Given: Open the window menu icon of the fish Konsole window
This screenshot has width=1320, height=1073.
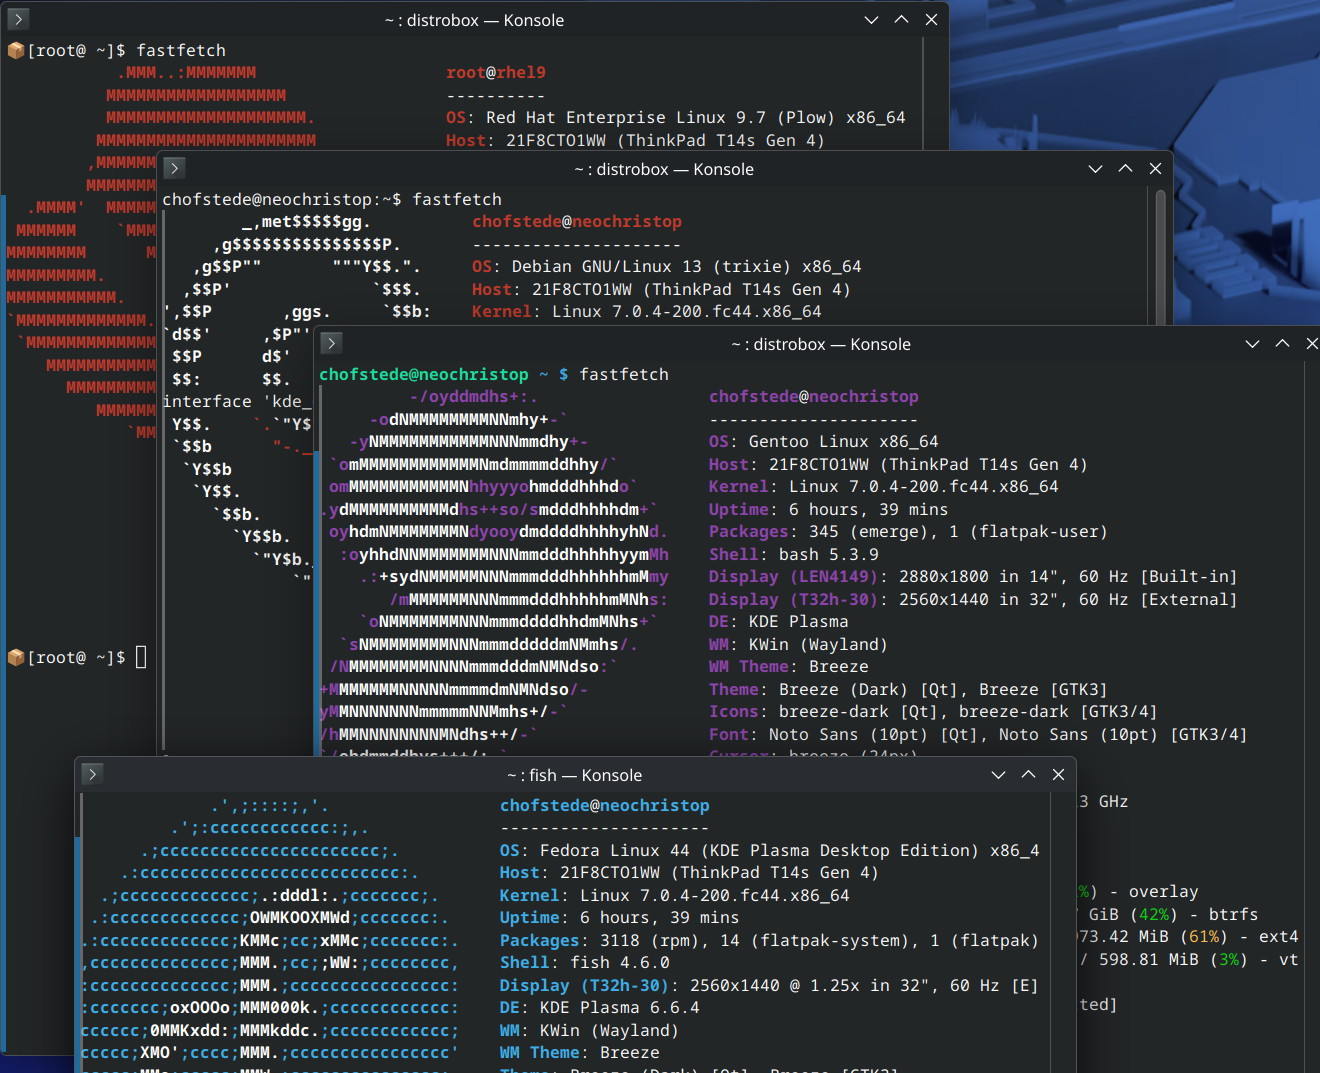Looking at the screenshot, I should tap(91, 774).
